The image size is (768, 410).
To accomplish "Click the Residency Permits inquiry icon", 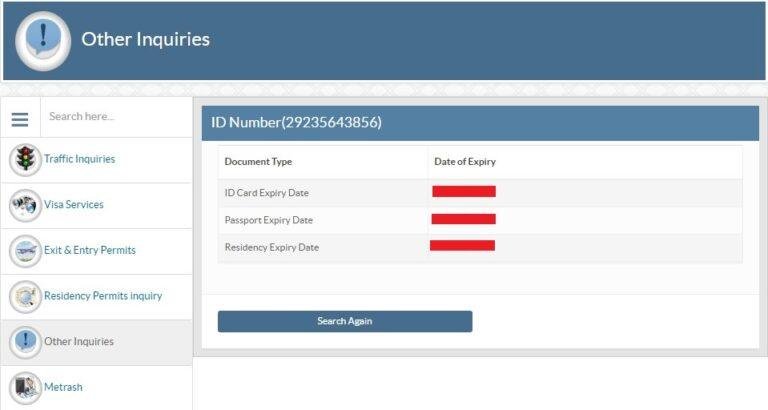I will (24, 297).
